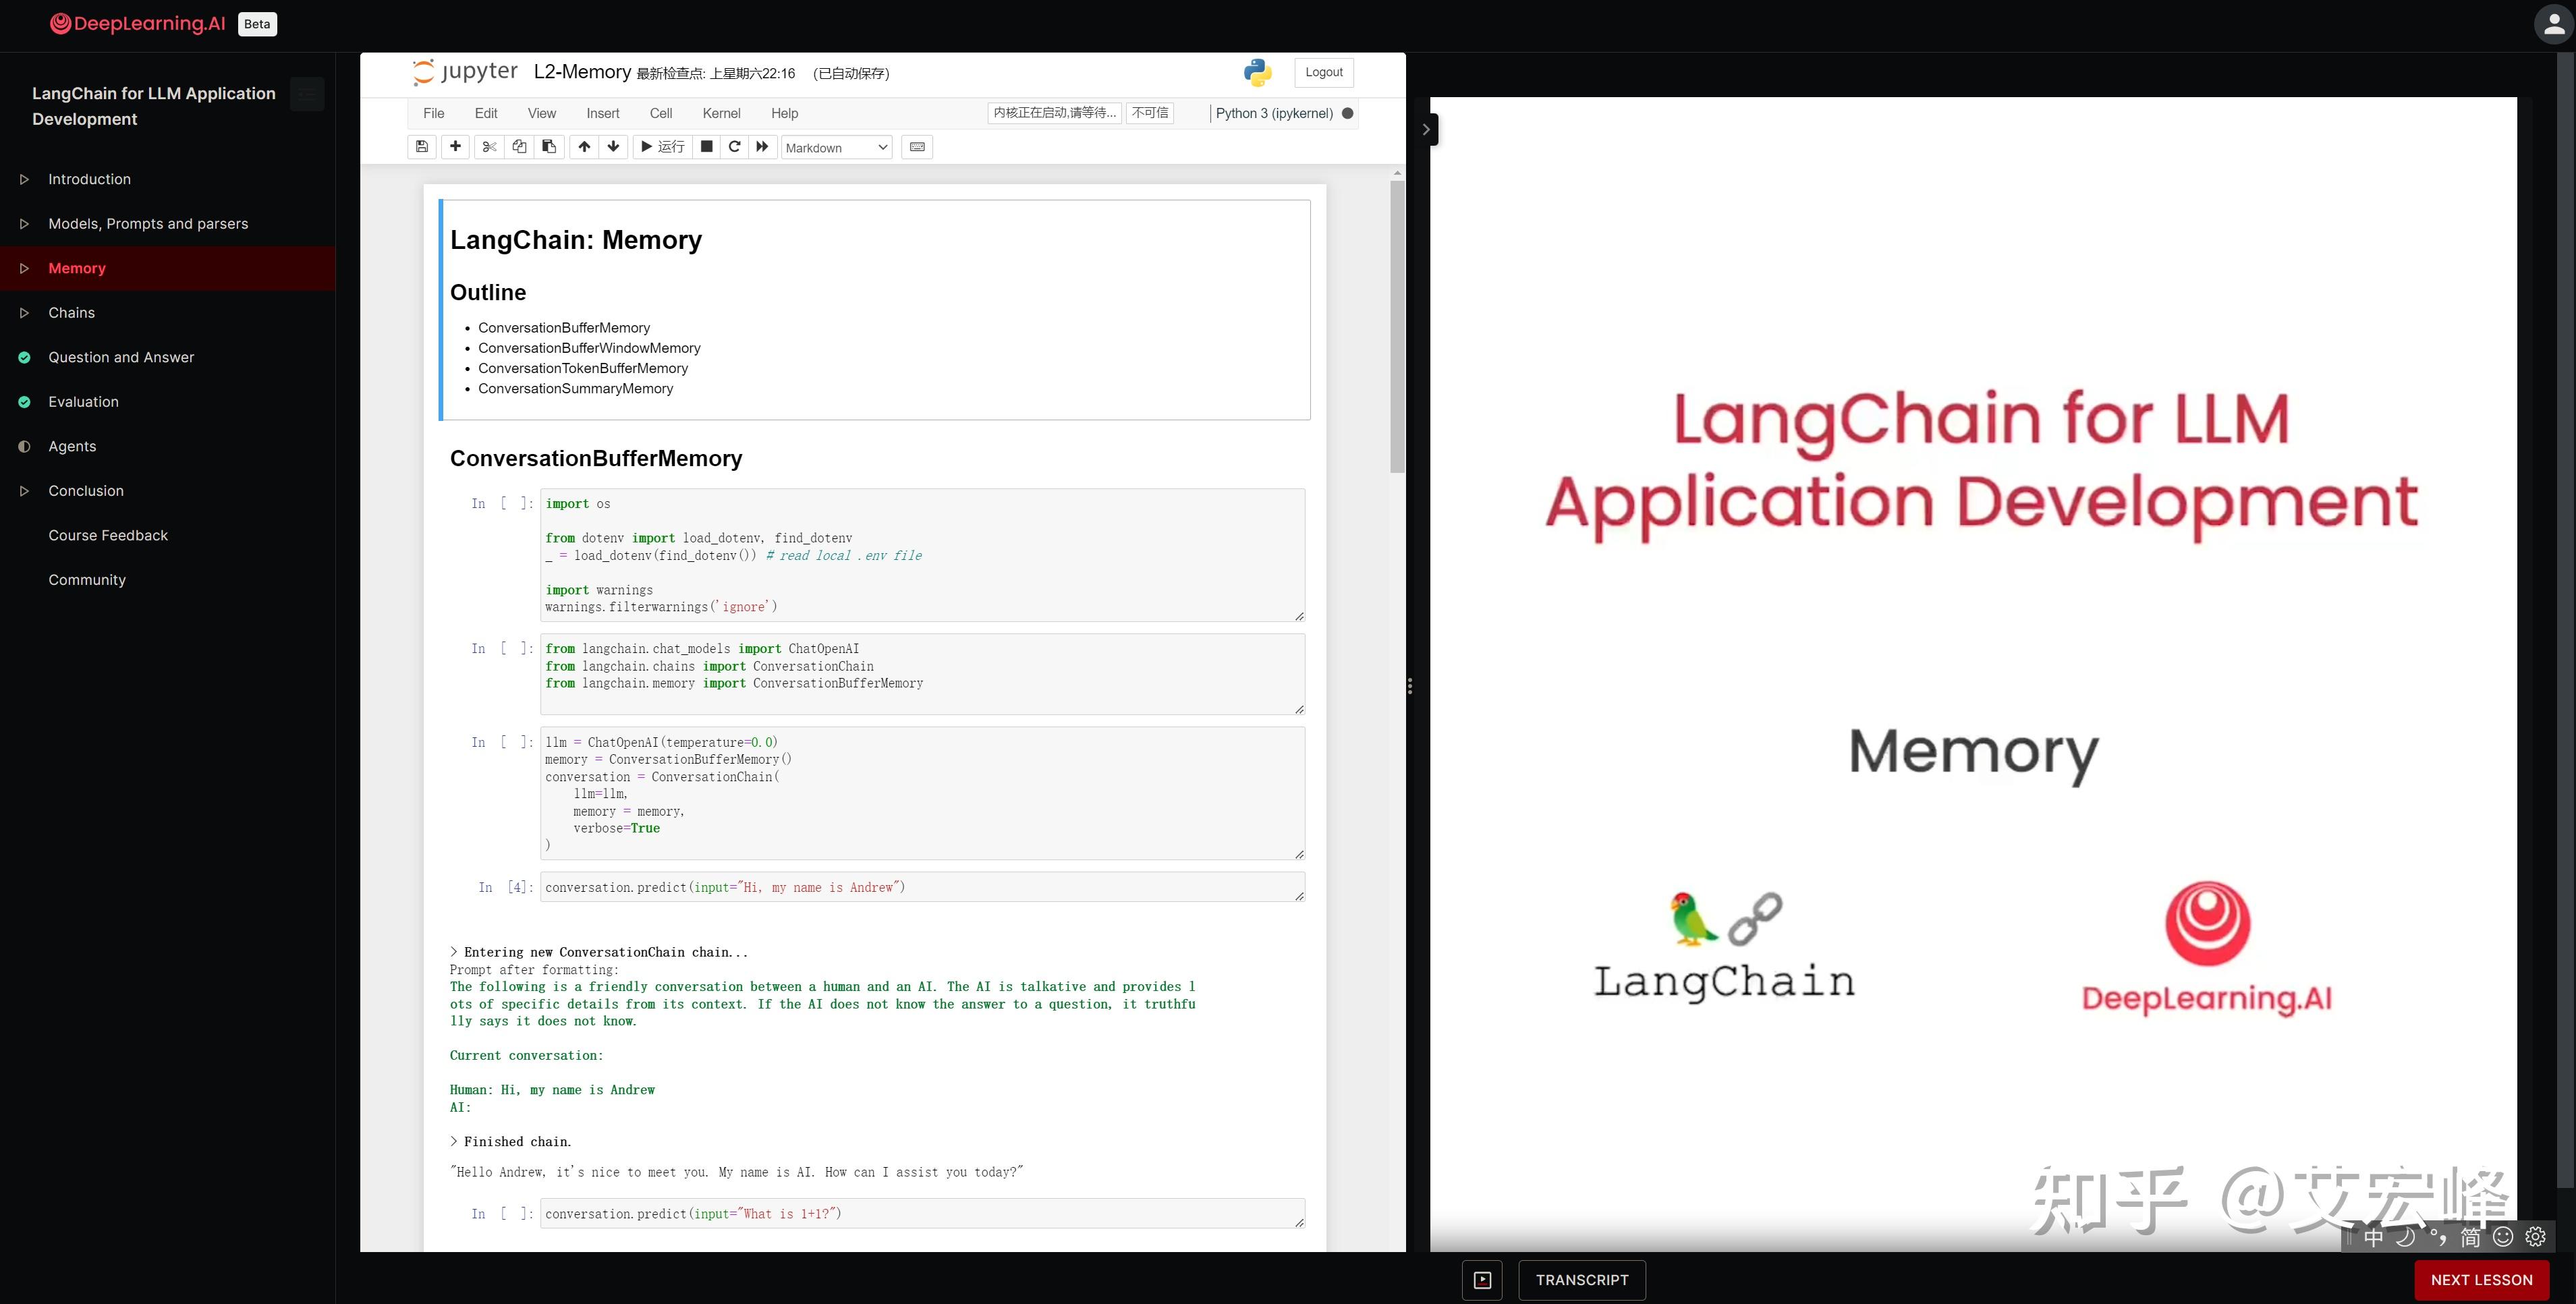Toggle the IME 简 simplified character mode
This screenshot has height=1304, width=2576.
click(x=2470, y=1237)
